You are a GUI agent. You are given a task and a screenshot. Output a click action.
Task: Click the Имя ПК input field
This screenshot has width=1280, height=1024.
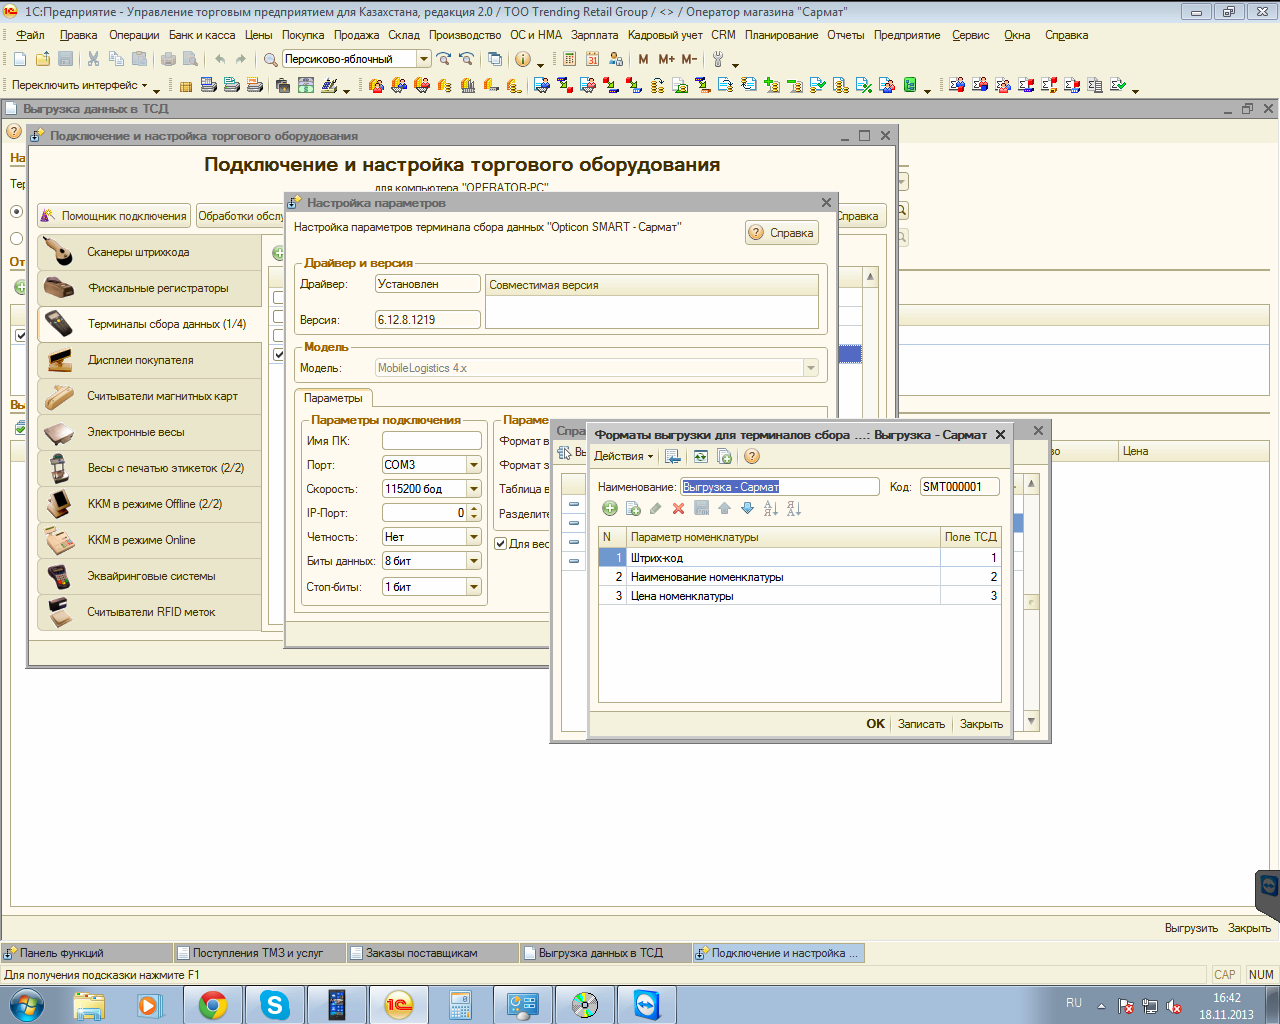pos(432,441)
